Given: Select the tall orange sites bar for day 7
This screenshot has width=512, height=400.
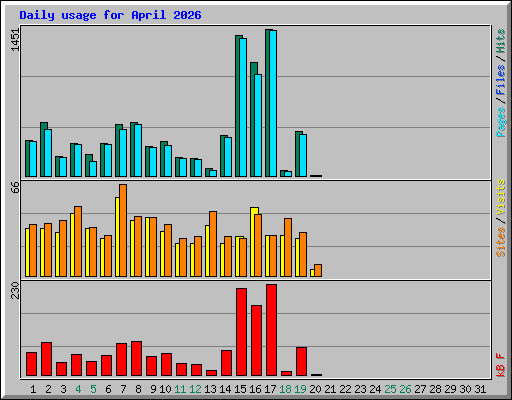Looking at the screenshot, I should pyautogui.click(x=123, y=230).
